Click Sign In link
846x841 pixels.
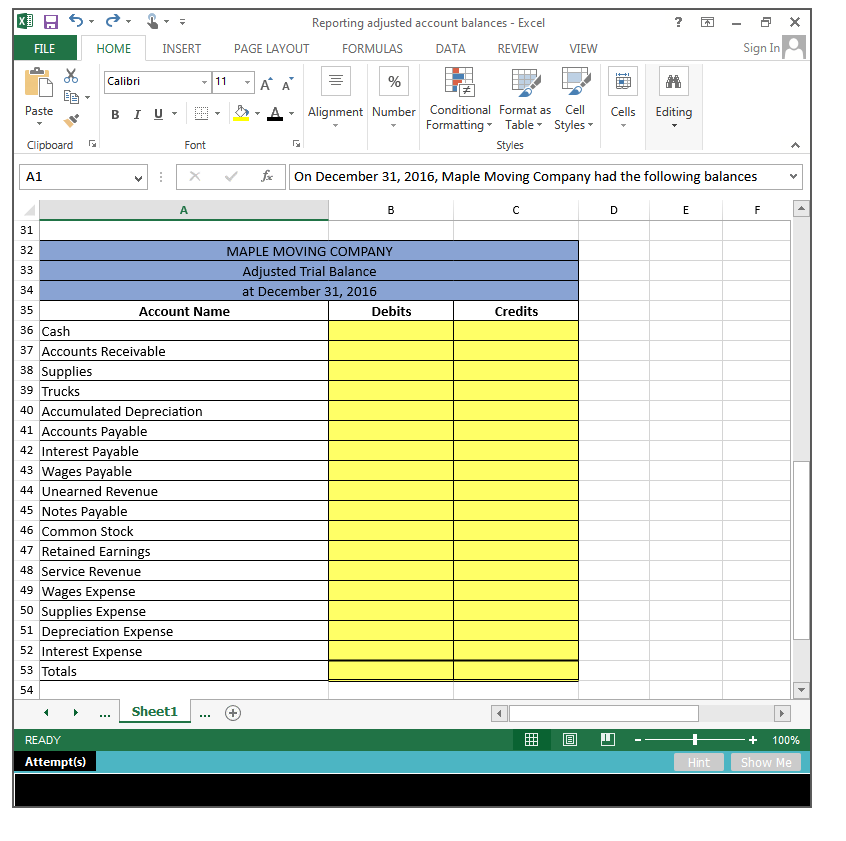pyautogui.click(x=761, y=48)
